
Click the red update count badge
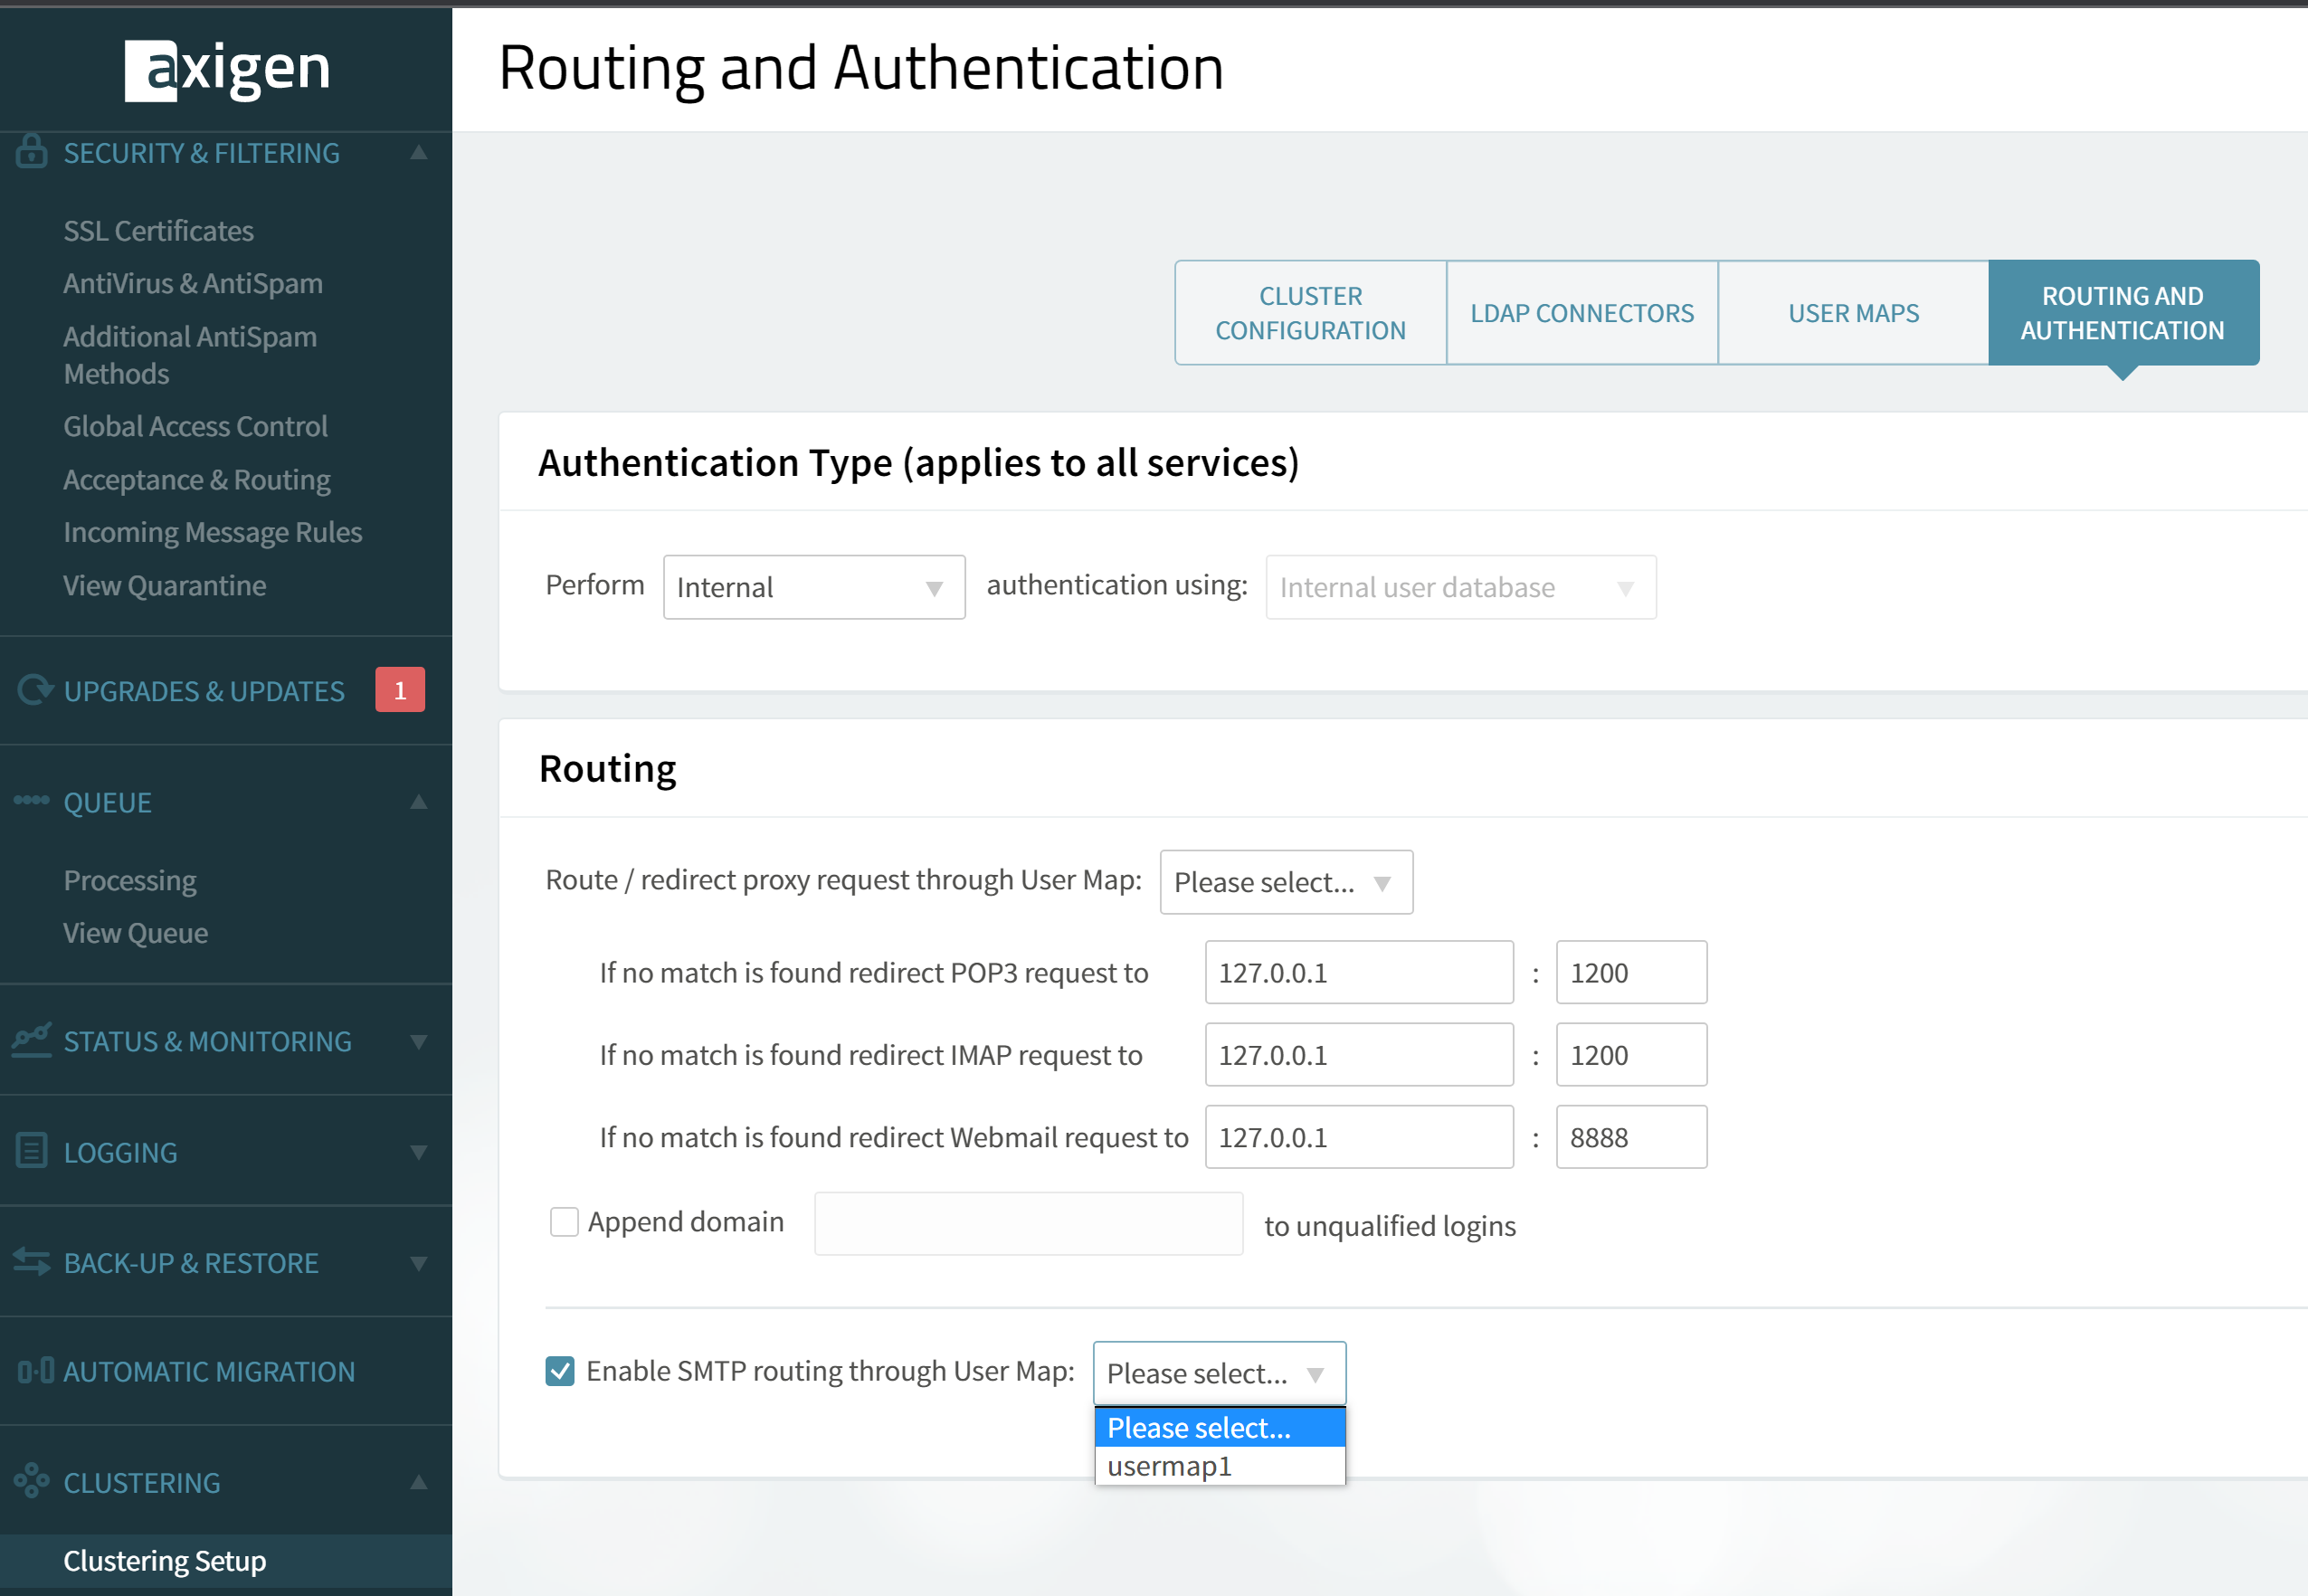coord(400,689)
